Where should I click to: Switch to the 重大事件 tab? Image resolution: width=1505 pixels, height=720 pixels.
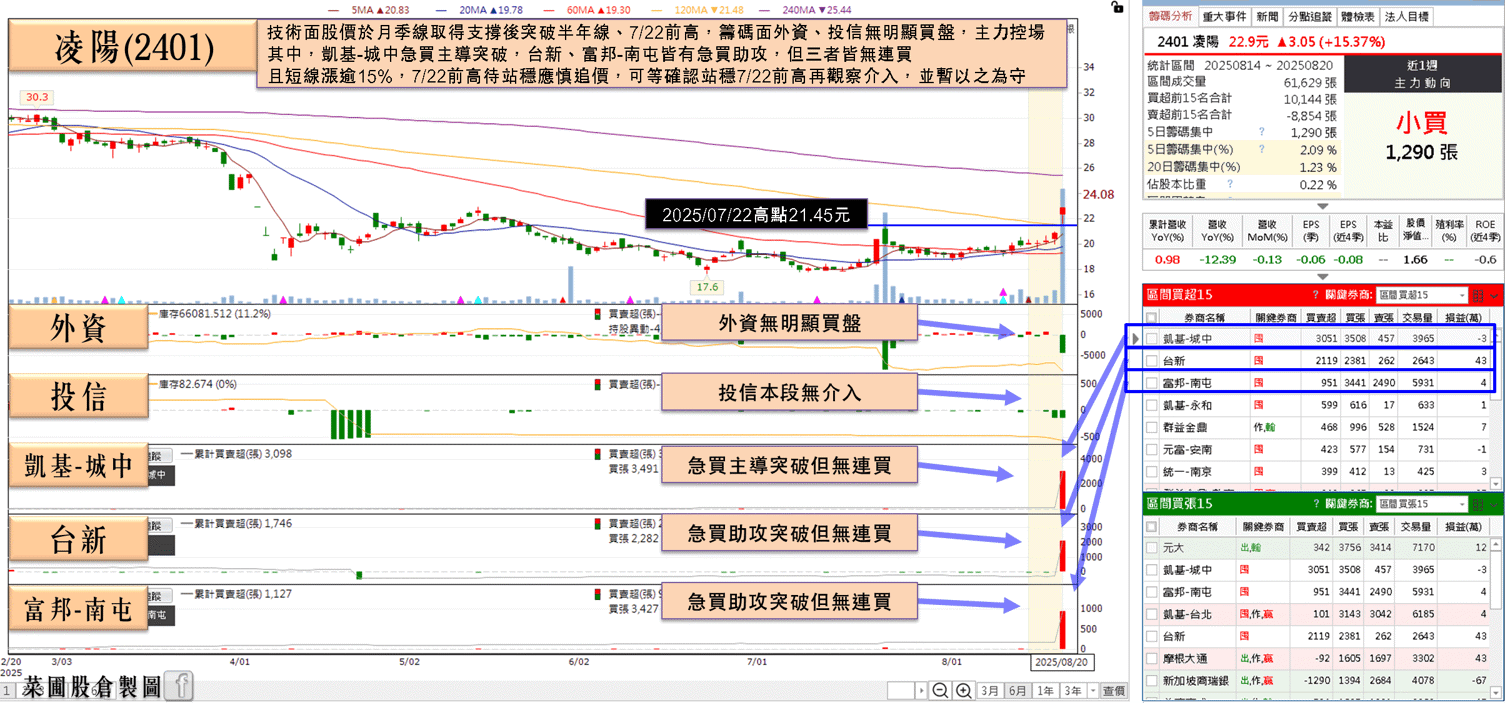1224,16
